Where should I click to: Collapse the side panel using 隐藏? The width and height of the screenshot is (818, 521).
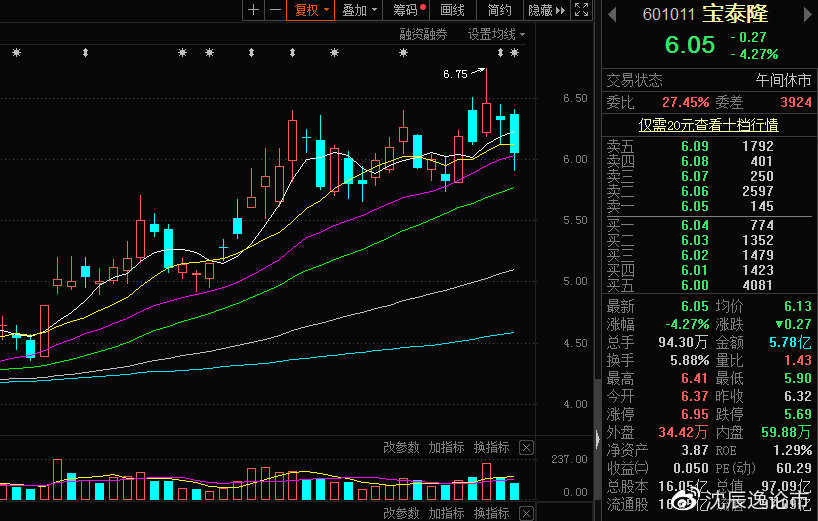pyautogui.click(x=545, y=10)
